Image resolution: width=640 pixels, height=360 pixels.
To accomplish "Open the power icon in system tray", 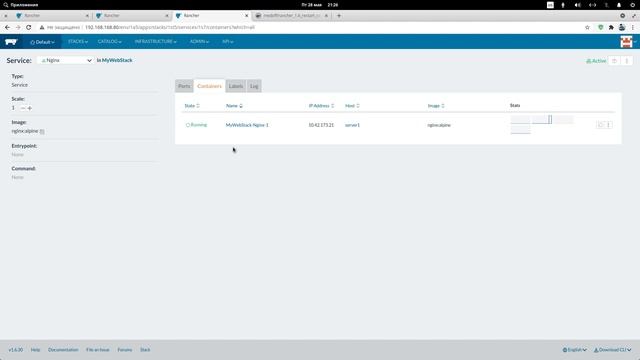I will point(633,5).
